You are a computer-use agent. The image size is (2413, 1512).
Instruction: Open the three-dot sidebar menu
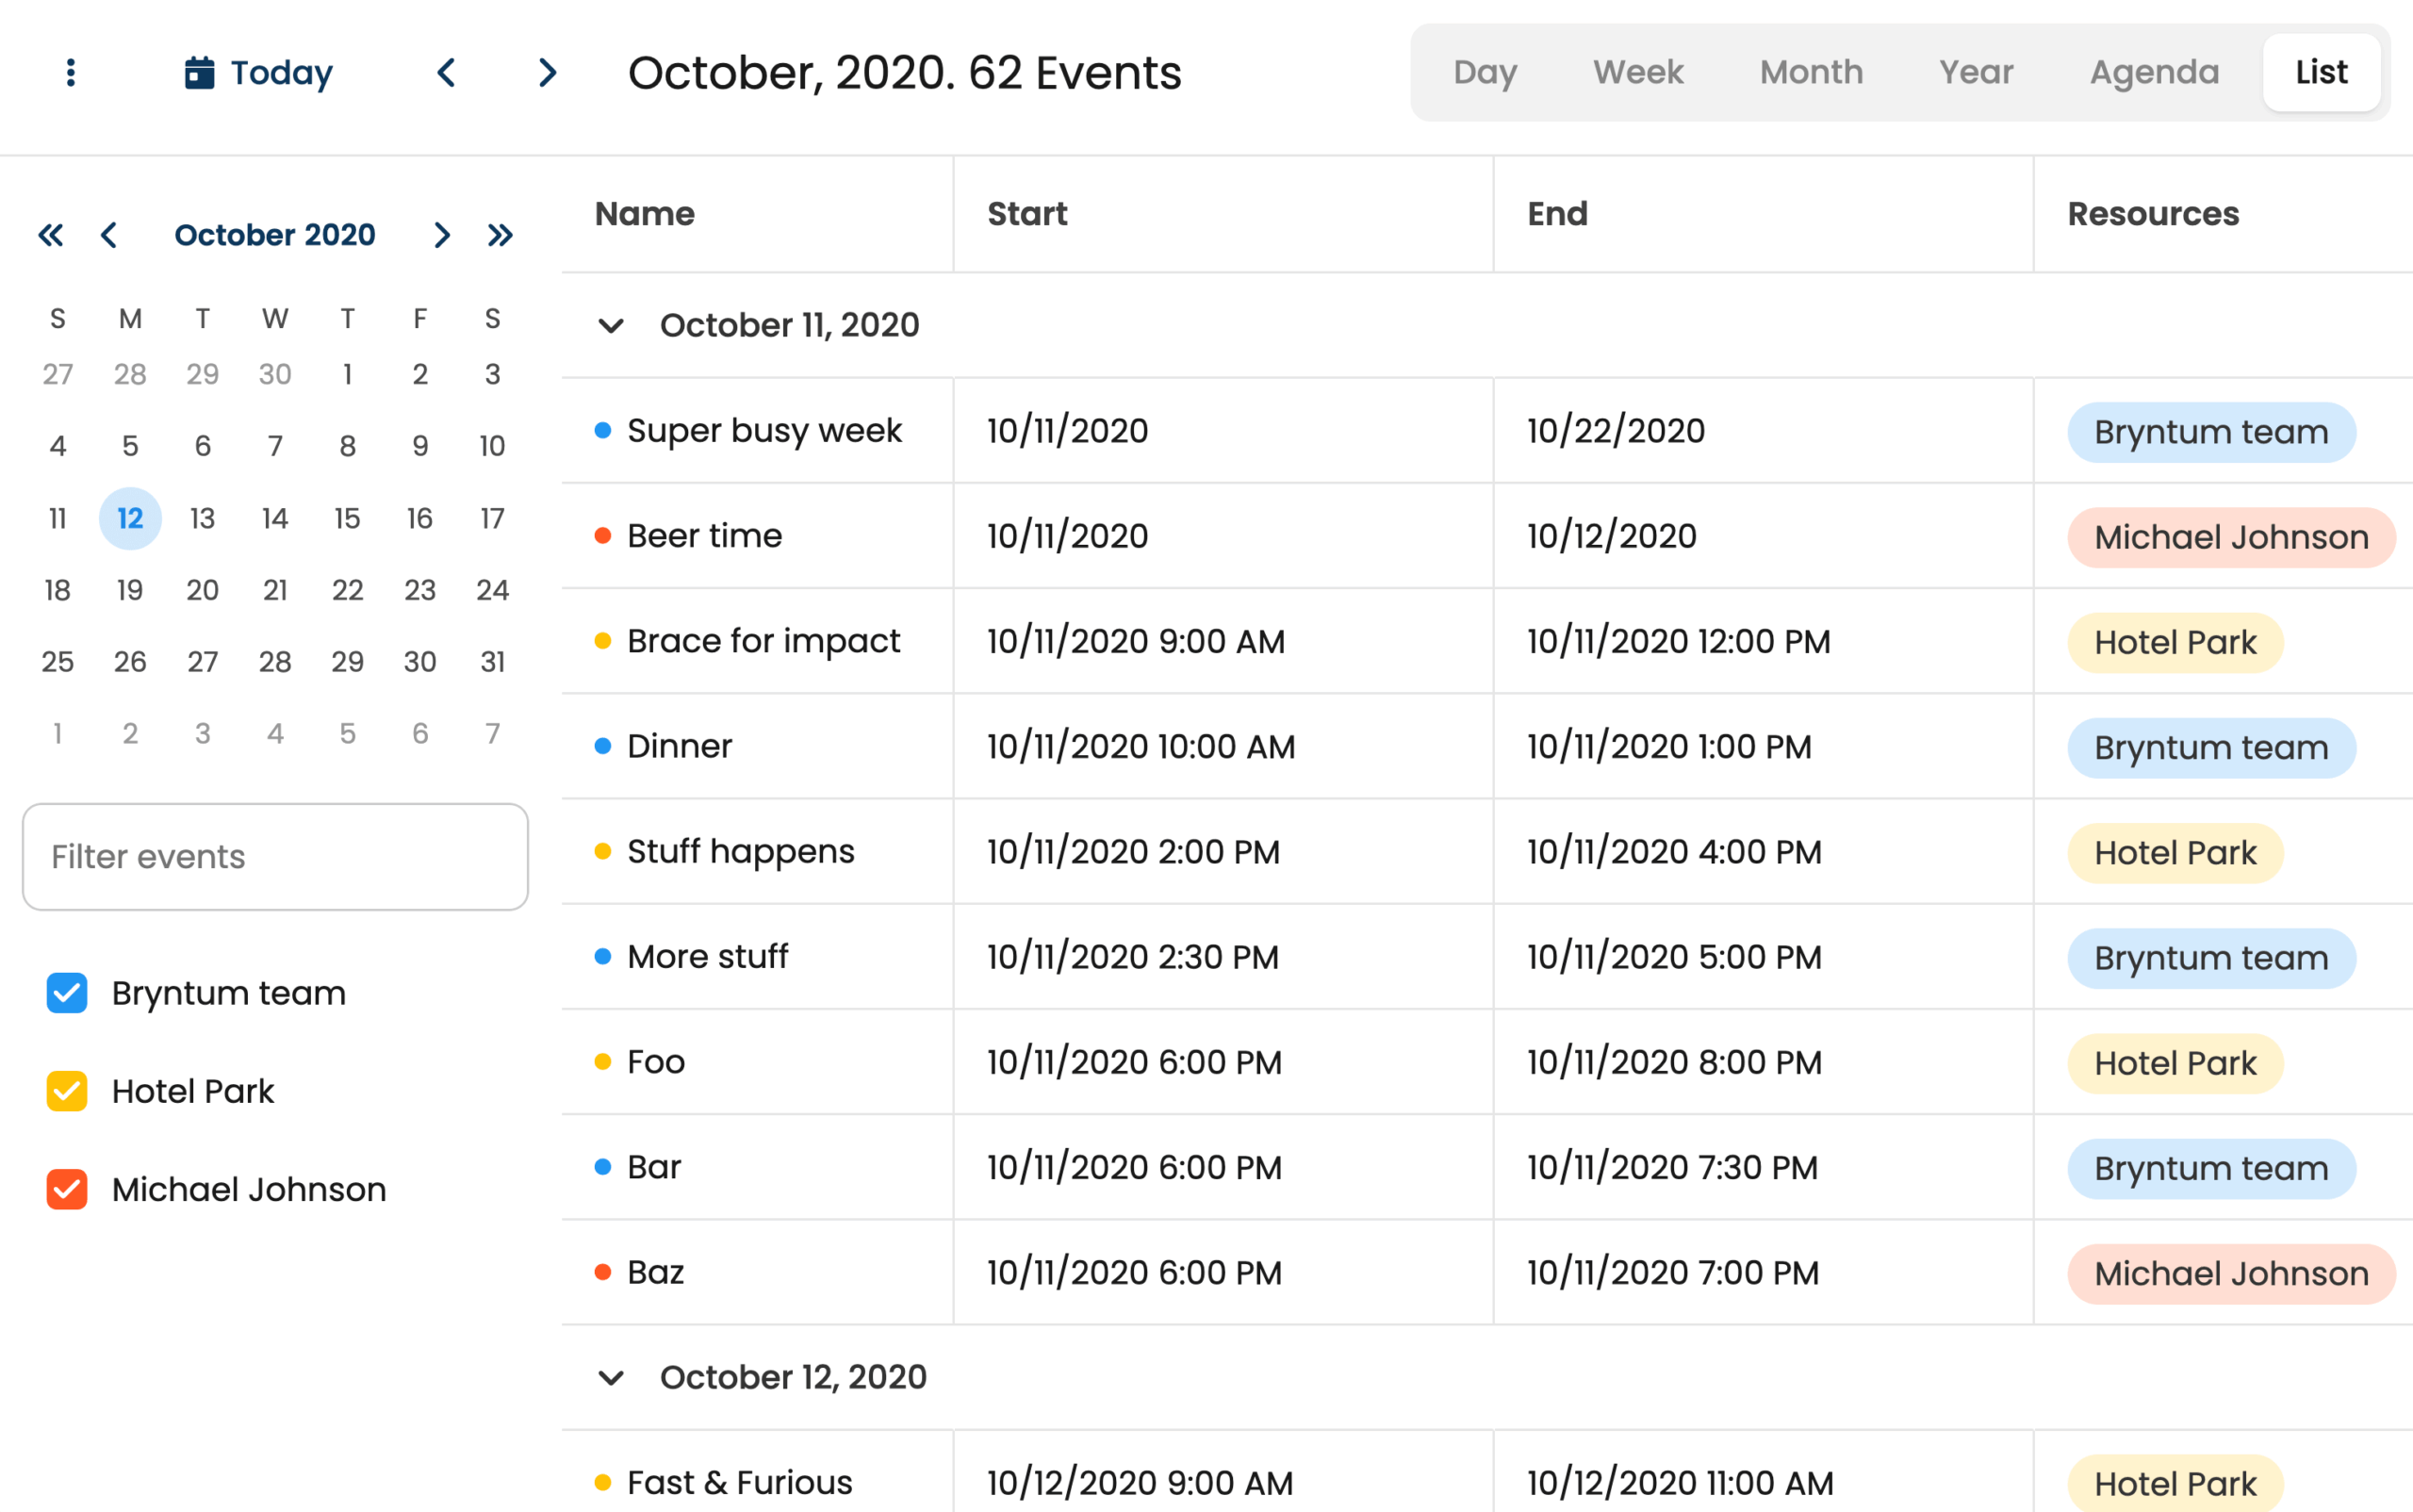click(x=70, y=72)
